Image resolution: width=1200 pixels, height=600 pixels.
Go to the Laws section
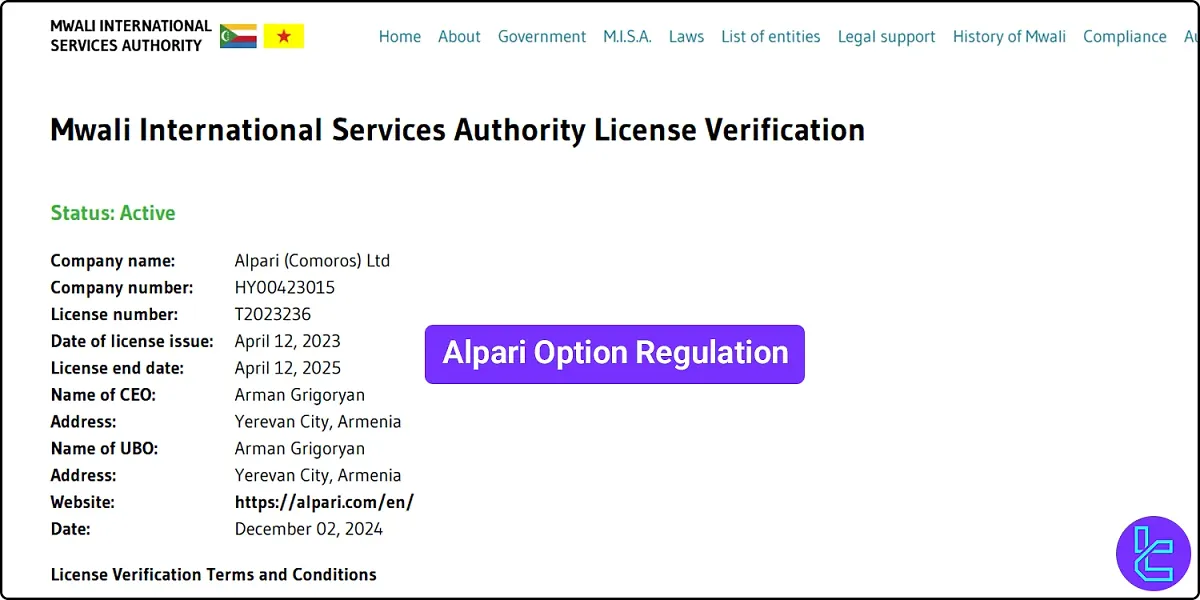687,37
